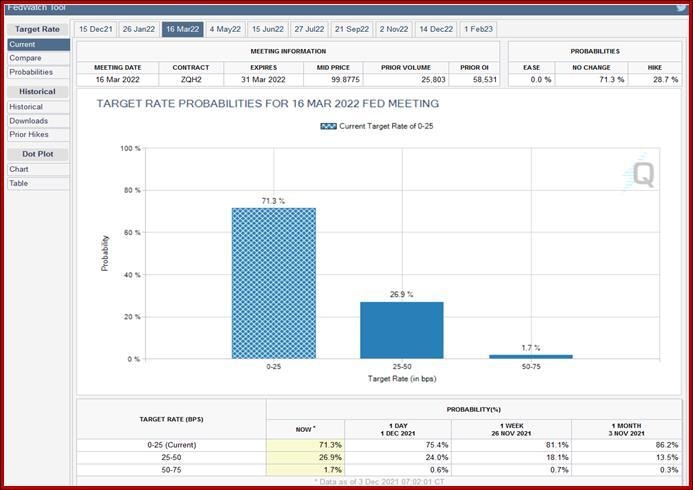Image resolution: width=693 pixels, height=490 pixels.
Task: Click the NOW column header
Action: [305, 429]
